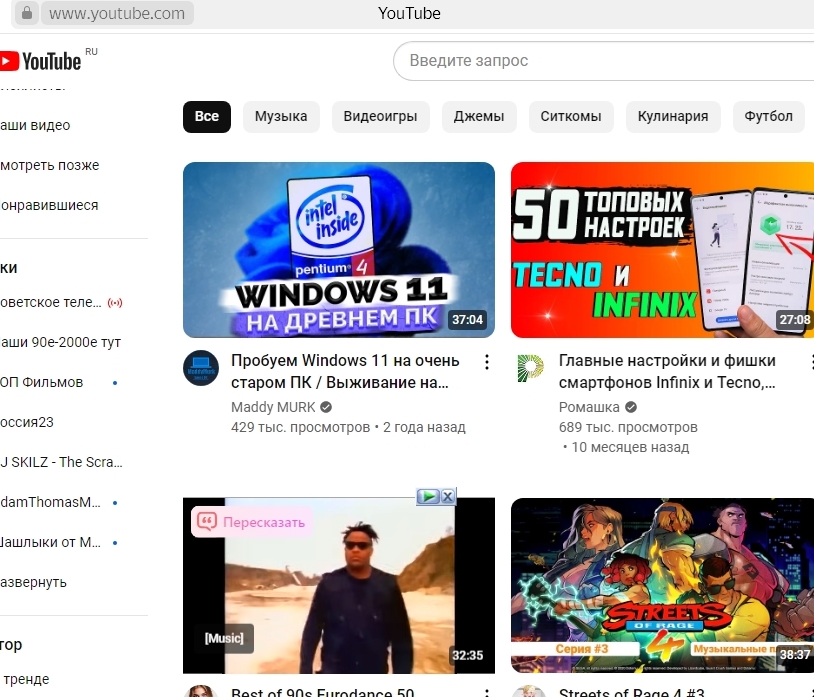814x697 pixels.
Task: Select the Футбол filter chip
Action: (768, 116)
